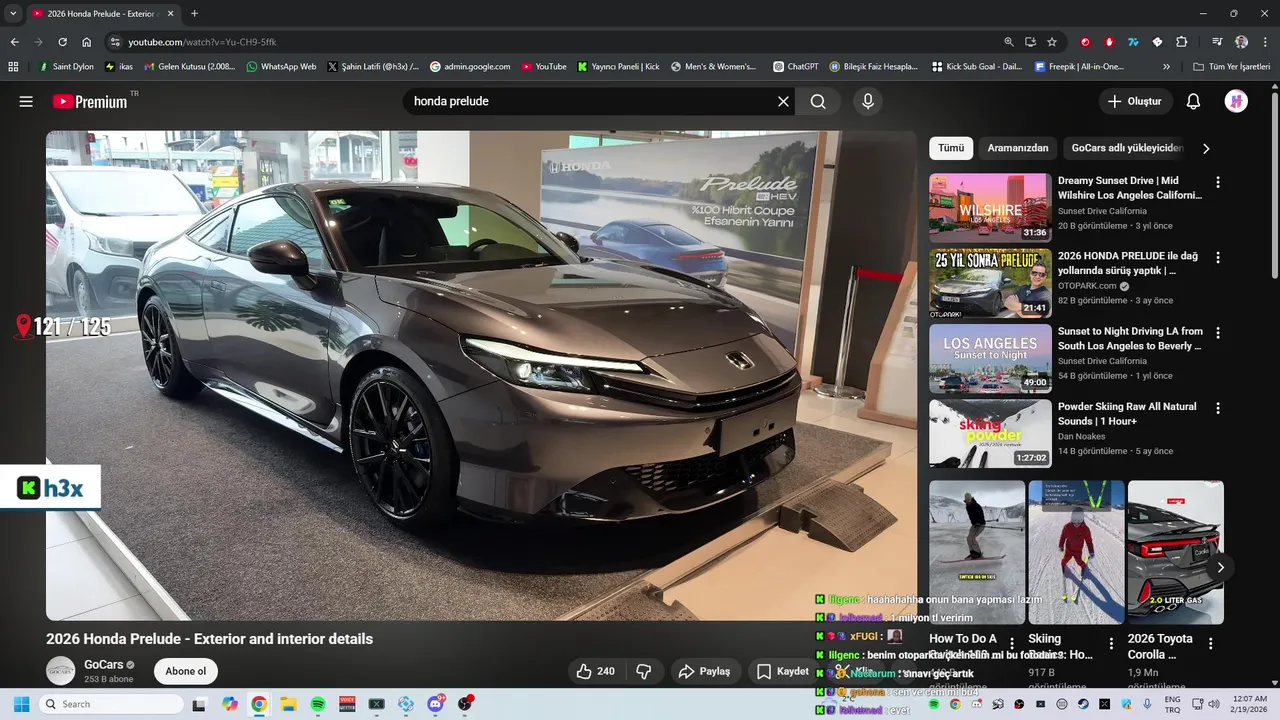This screenshot has height=720, width=1280.
Task: Open the 2026 Toyota Corolla short thumbnail
Action: (x=1175, y=552)
